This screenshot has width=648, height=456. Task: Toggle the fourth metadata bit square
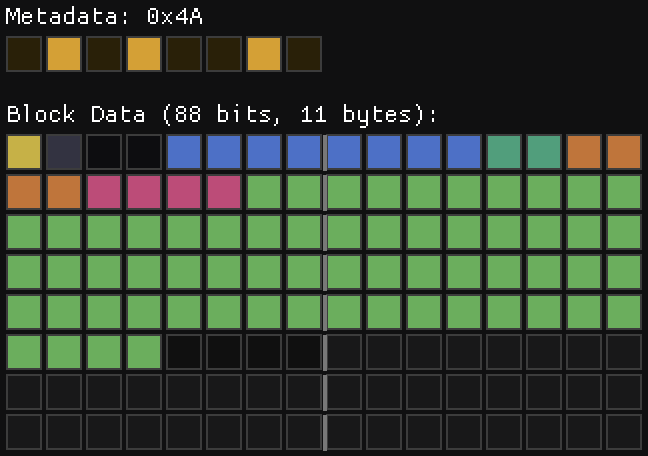144,54
